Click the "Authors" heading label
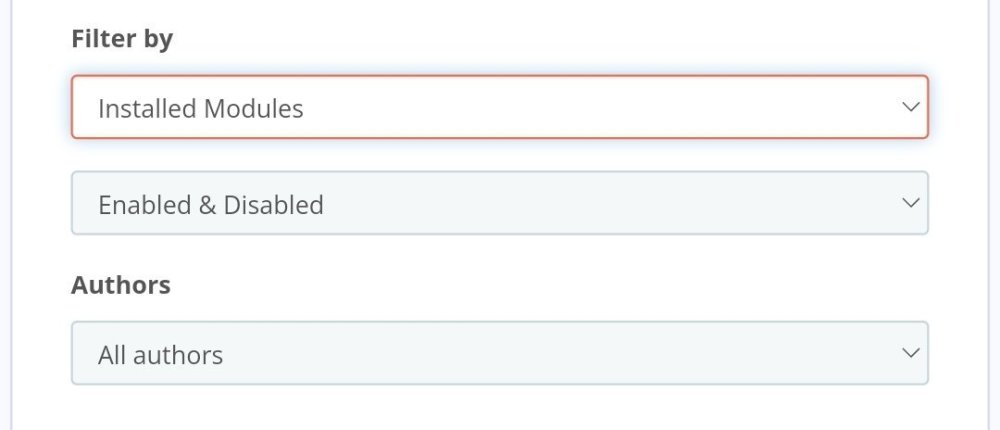1000x430 pixels. (121, 285)
